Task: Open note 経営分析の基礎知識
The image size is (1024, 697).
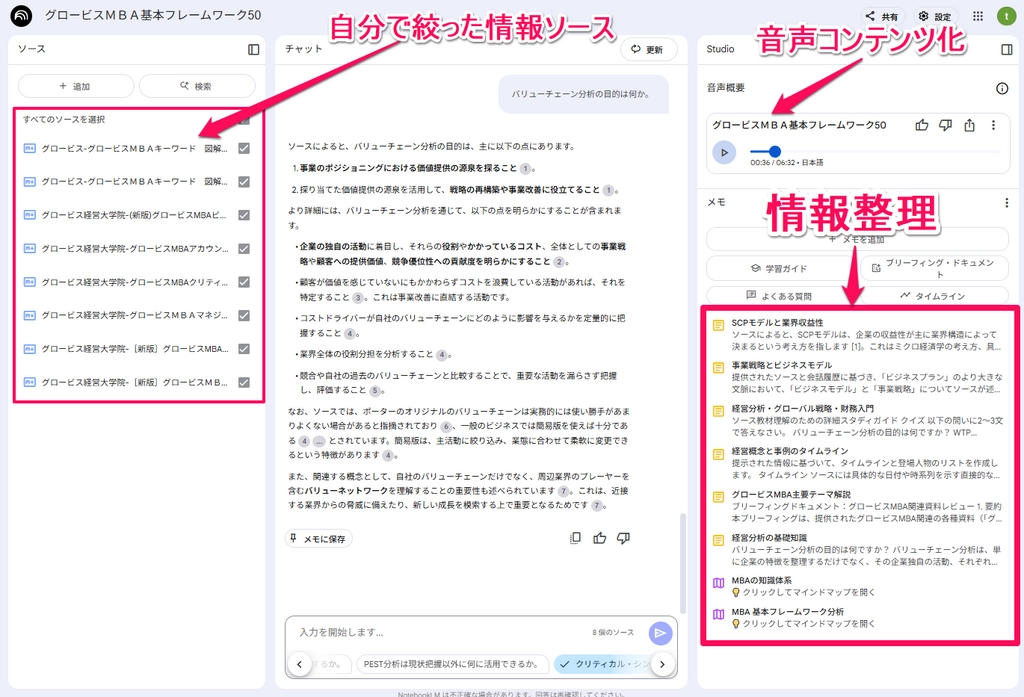Action: pyautogui.click(x=859, y=549)
